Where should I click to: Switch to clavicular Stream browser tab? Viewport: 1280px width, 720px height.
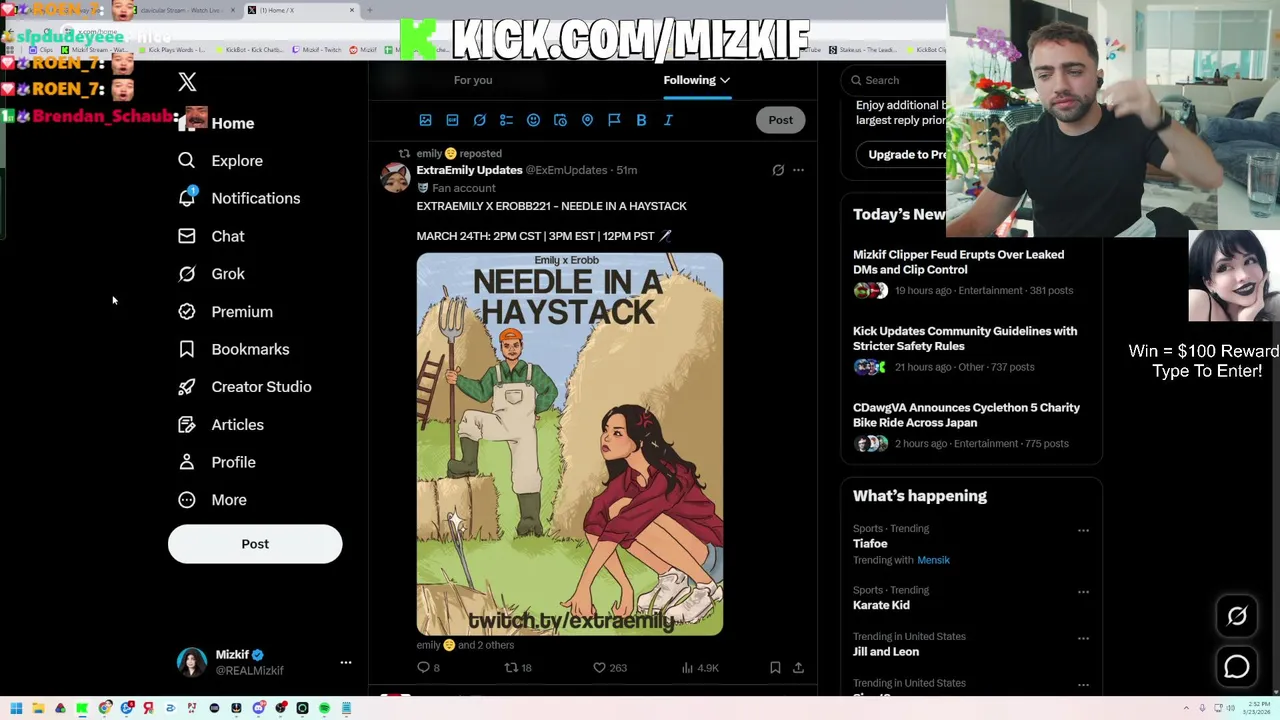click(182, 10)
